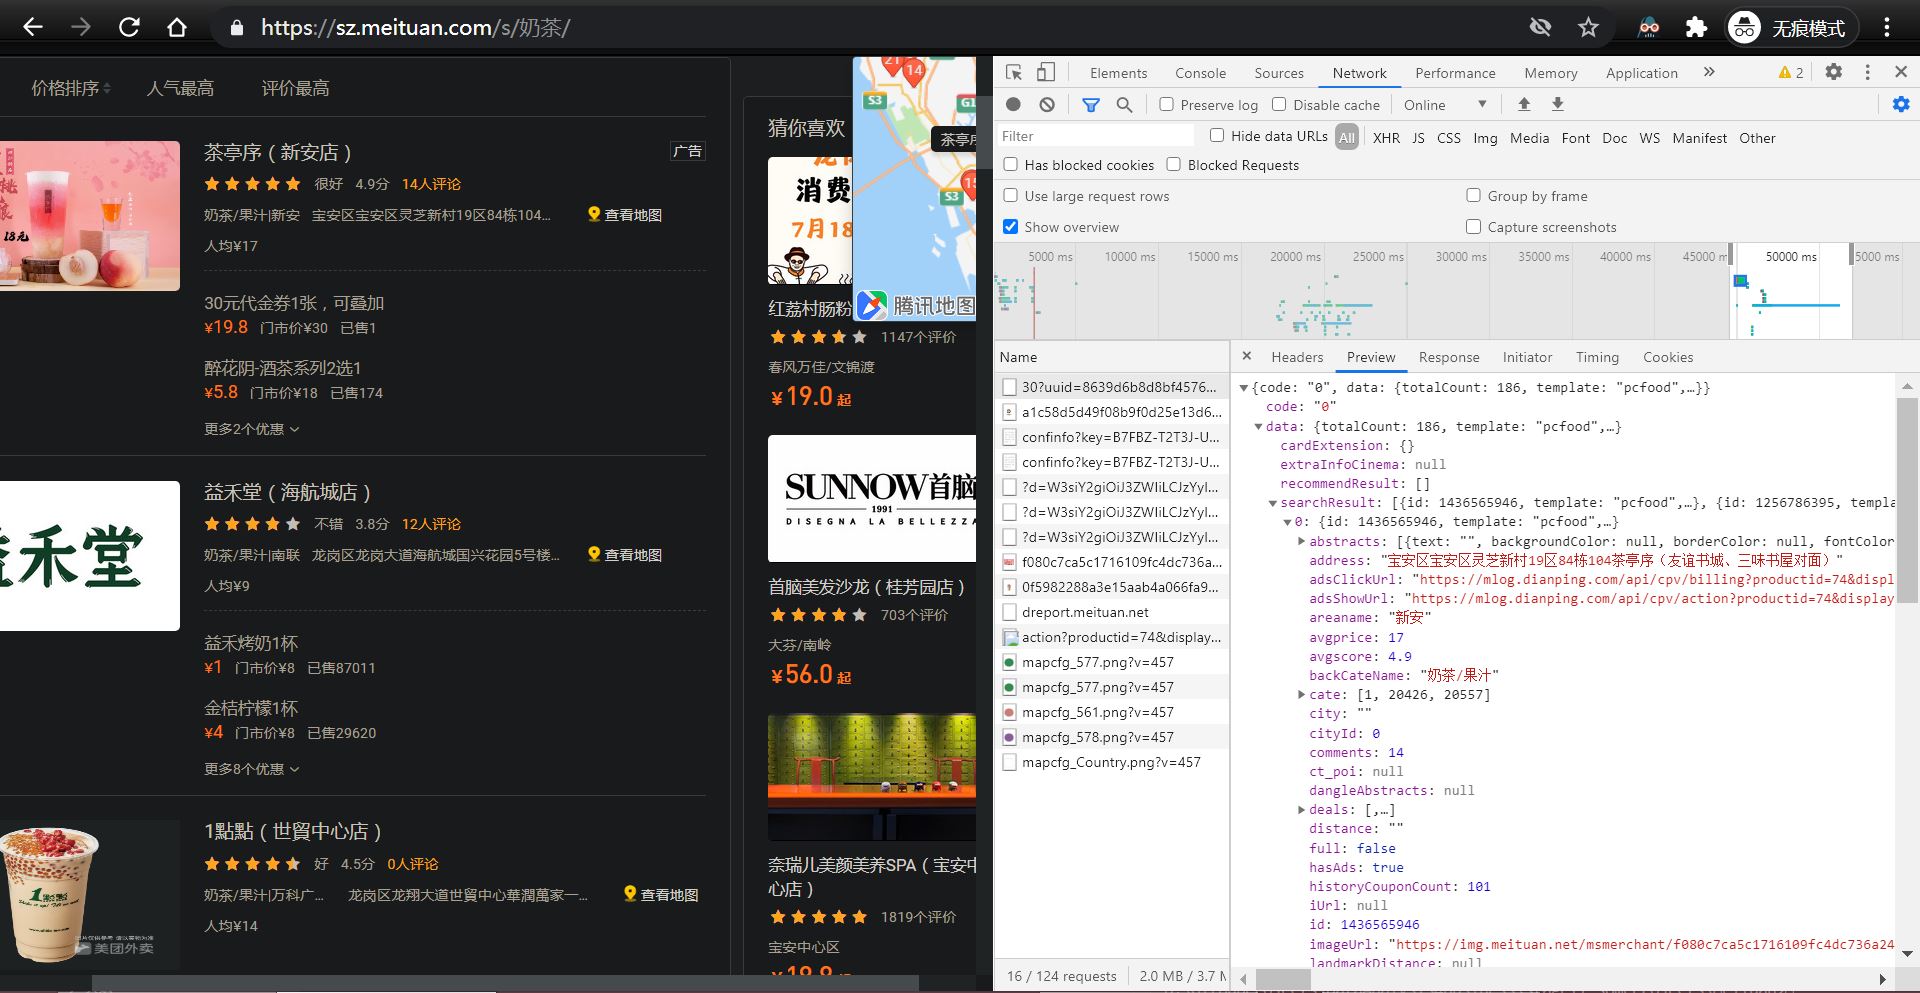Reload the page with the refresh icon

[x=129, y=27]
